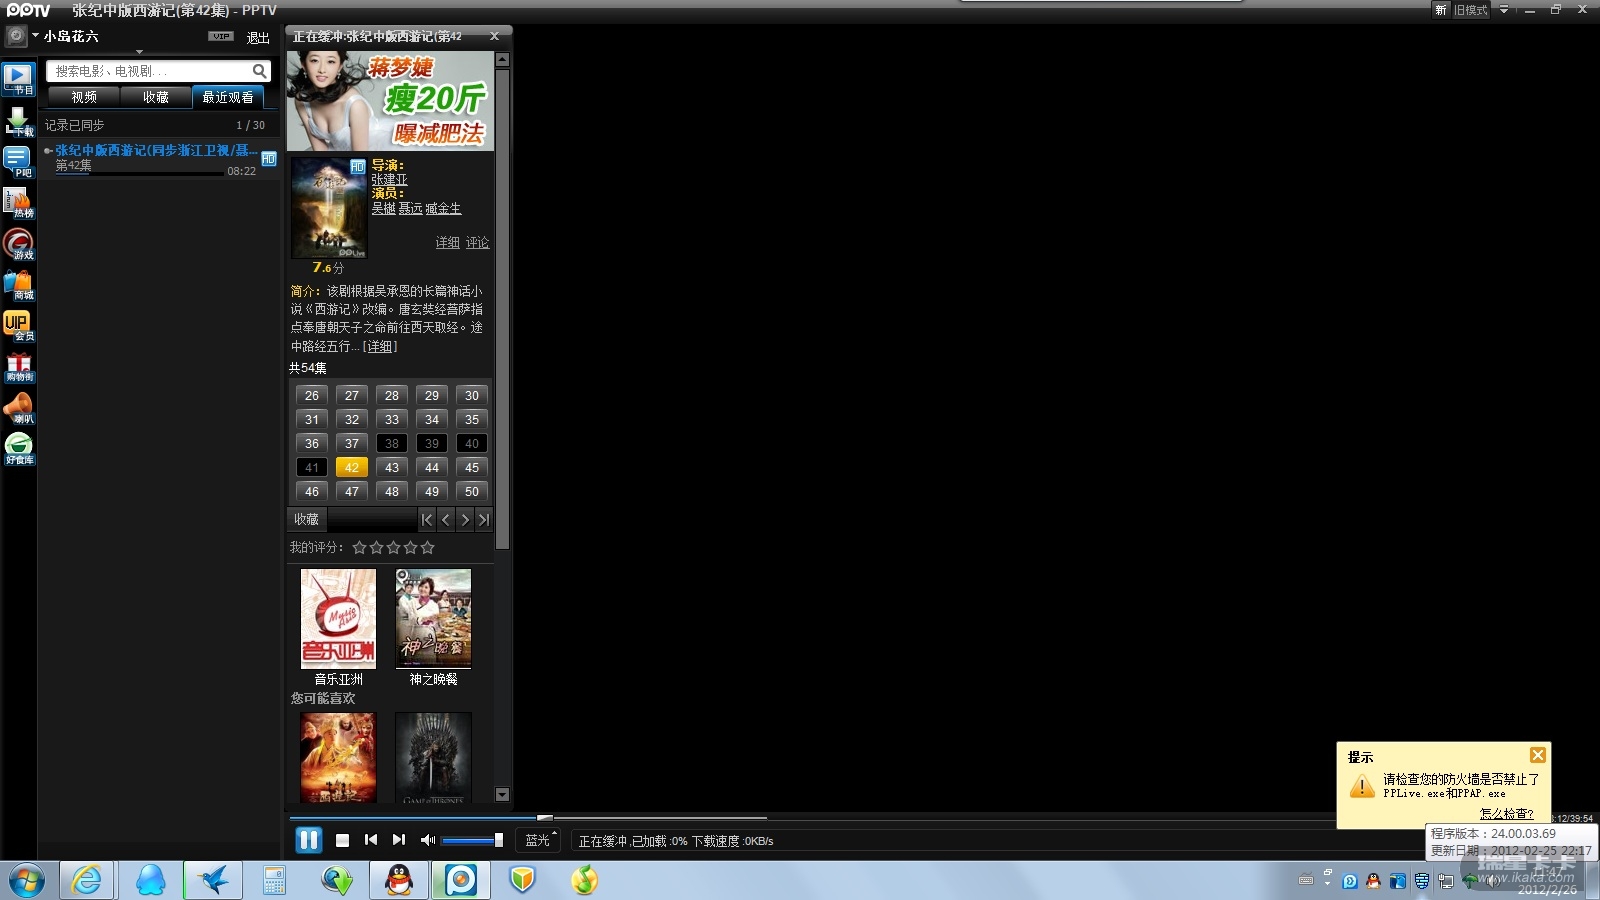Open the 下载 download sidebar icon
This screenshot has width=1600, height=900.
click(x=18, y=121)
